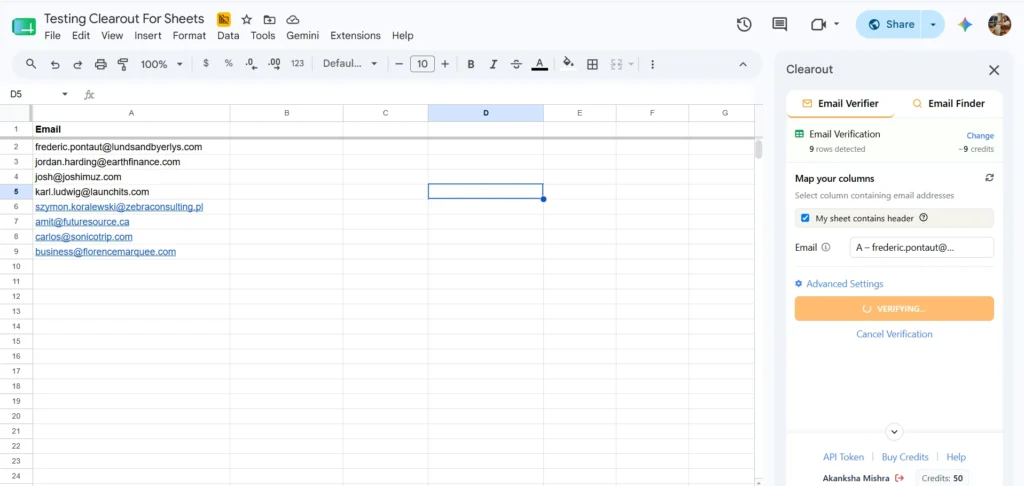The width and height of the screenshot is (1024, 486).
Task: Open the text color picker
Action: click(539, 64)
